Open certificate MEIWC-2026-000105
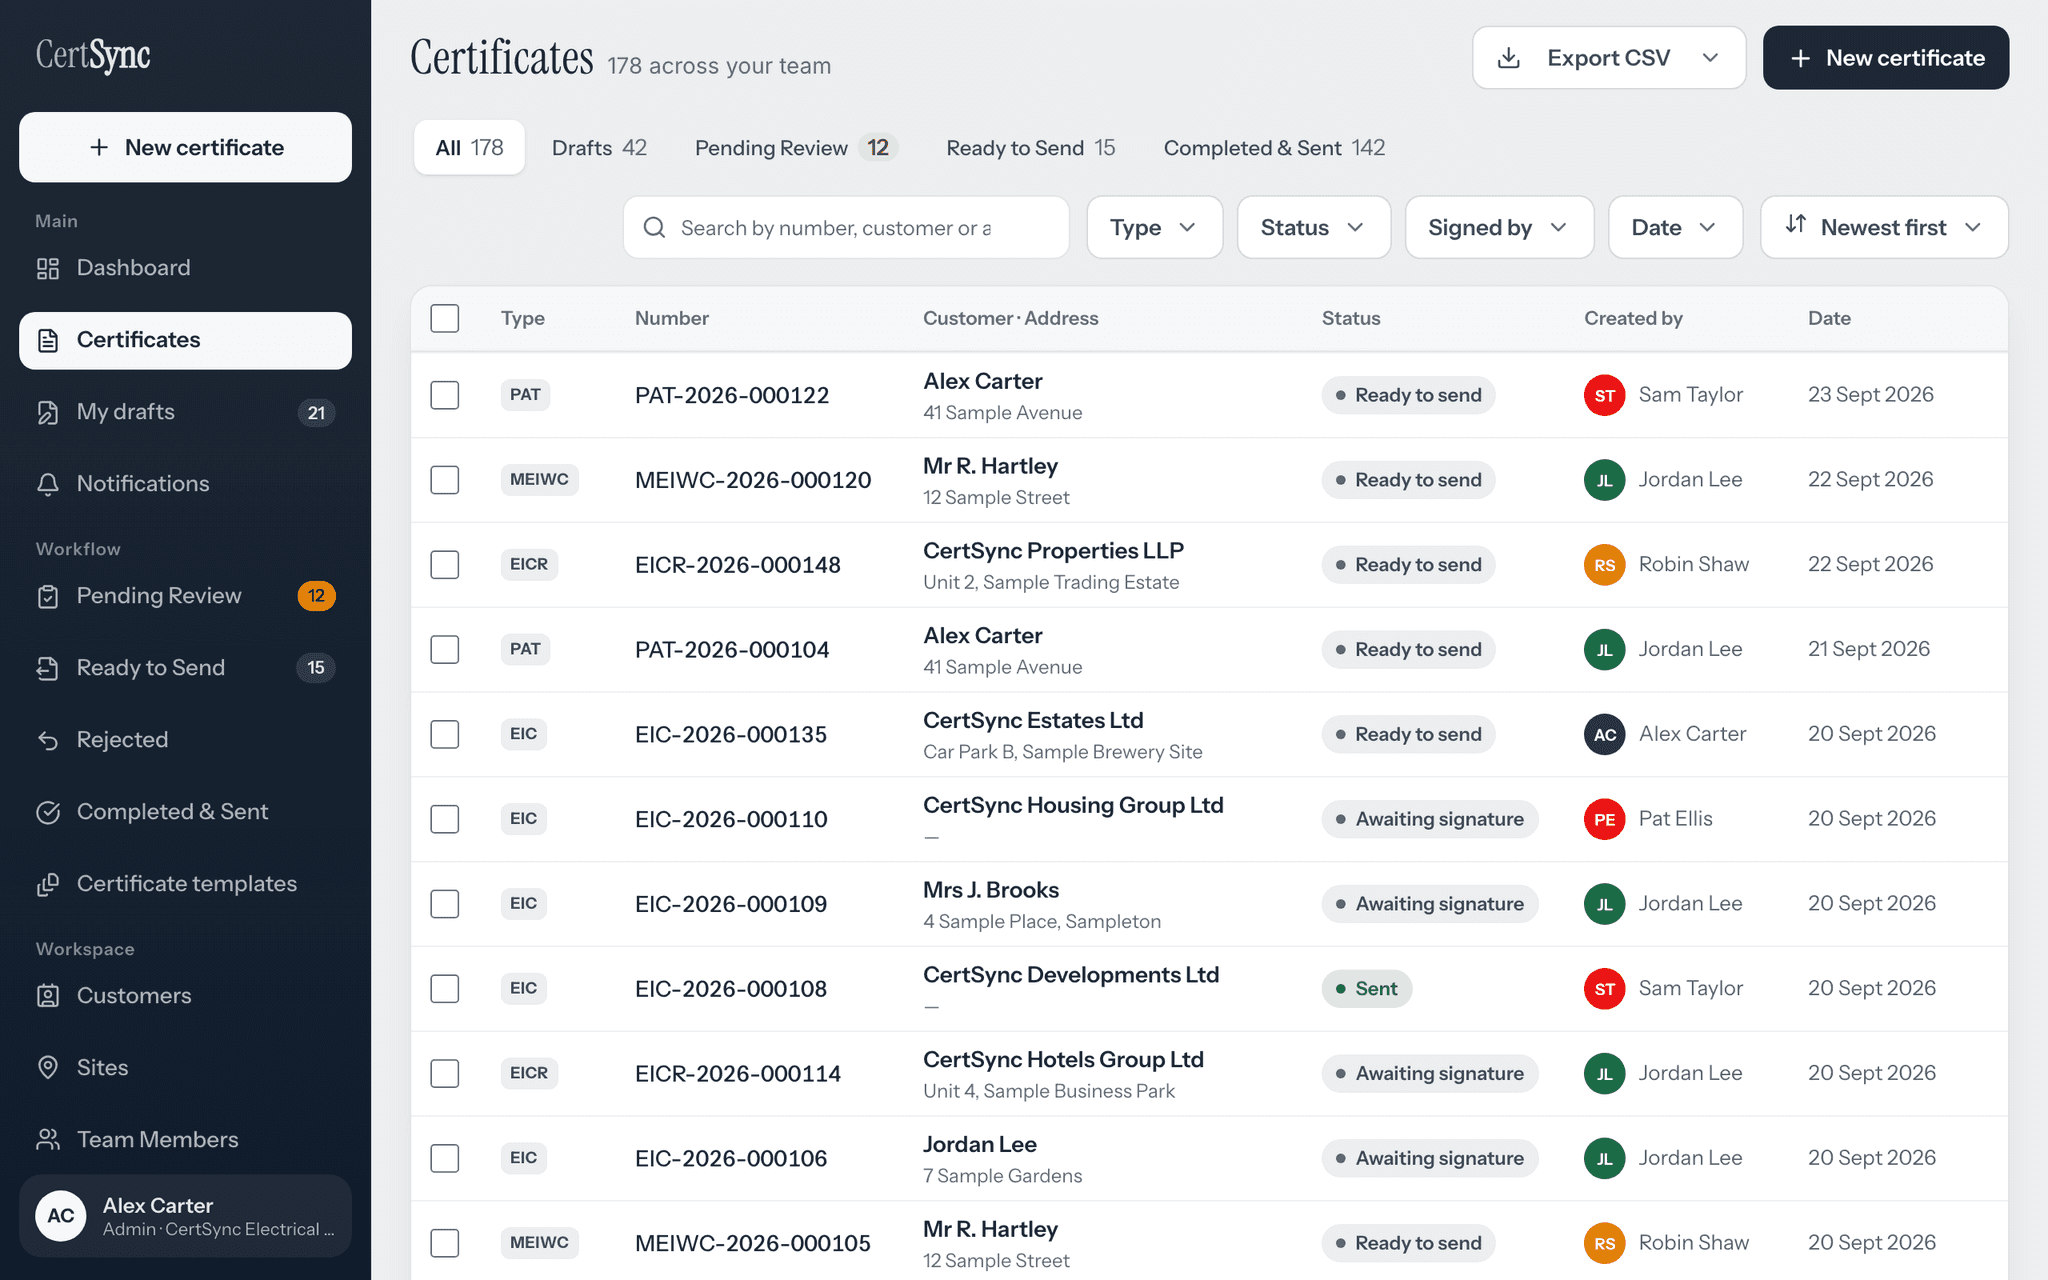2048x1280 pixels. tap(753, 1243)
